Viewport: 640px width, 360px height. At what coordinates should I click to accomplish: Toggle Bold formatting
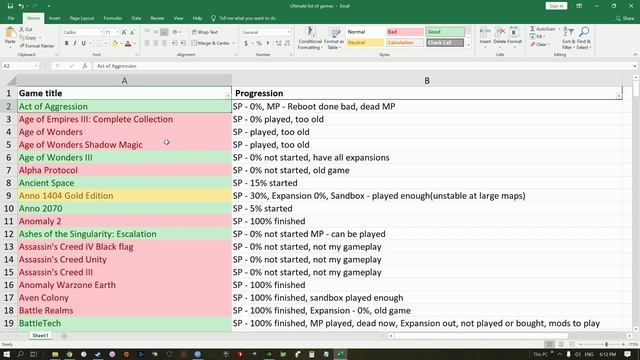(67, 43)
